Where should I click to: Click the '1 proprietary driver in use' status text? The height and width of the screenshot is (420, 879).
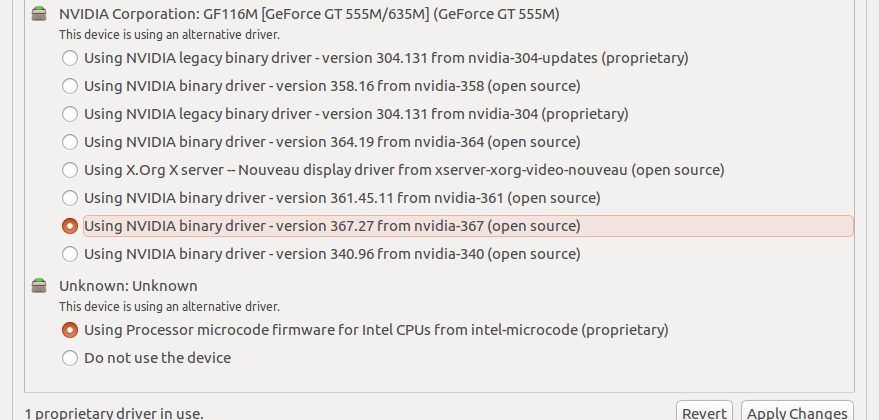[x=114, y=412]
